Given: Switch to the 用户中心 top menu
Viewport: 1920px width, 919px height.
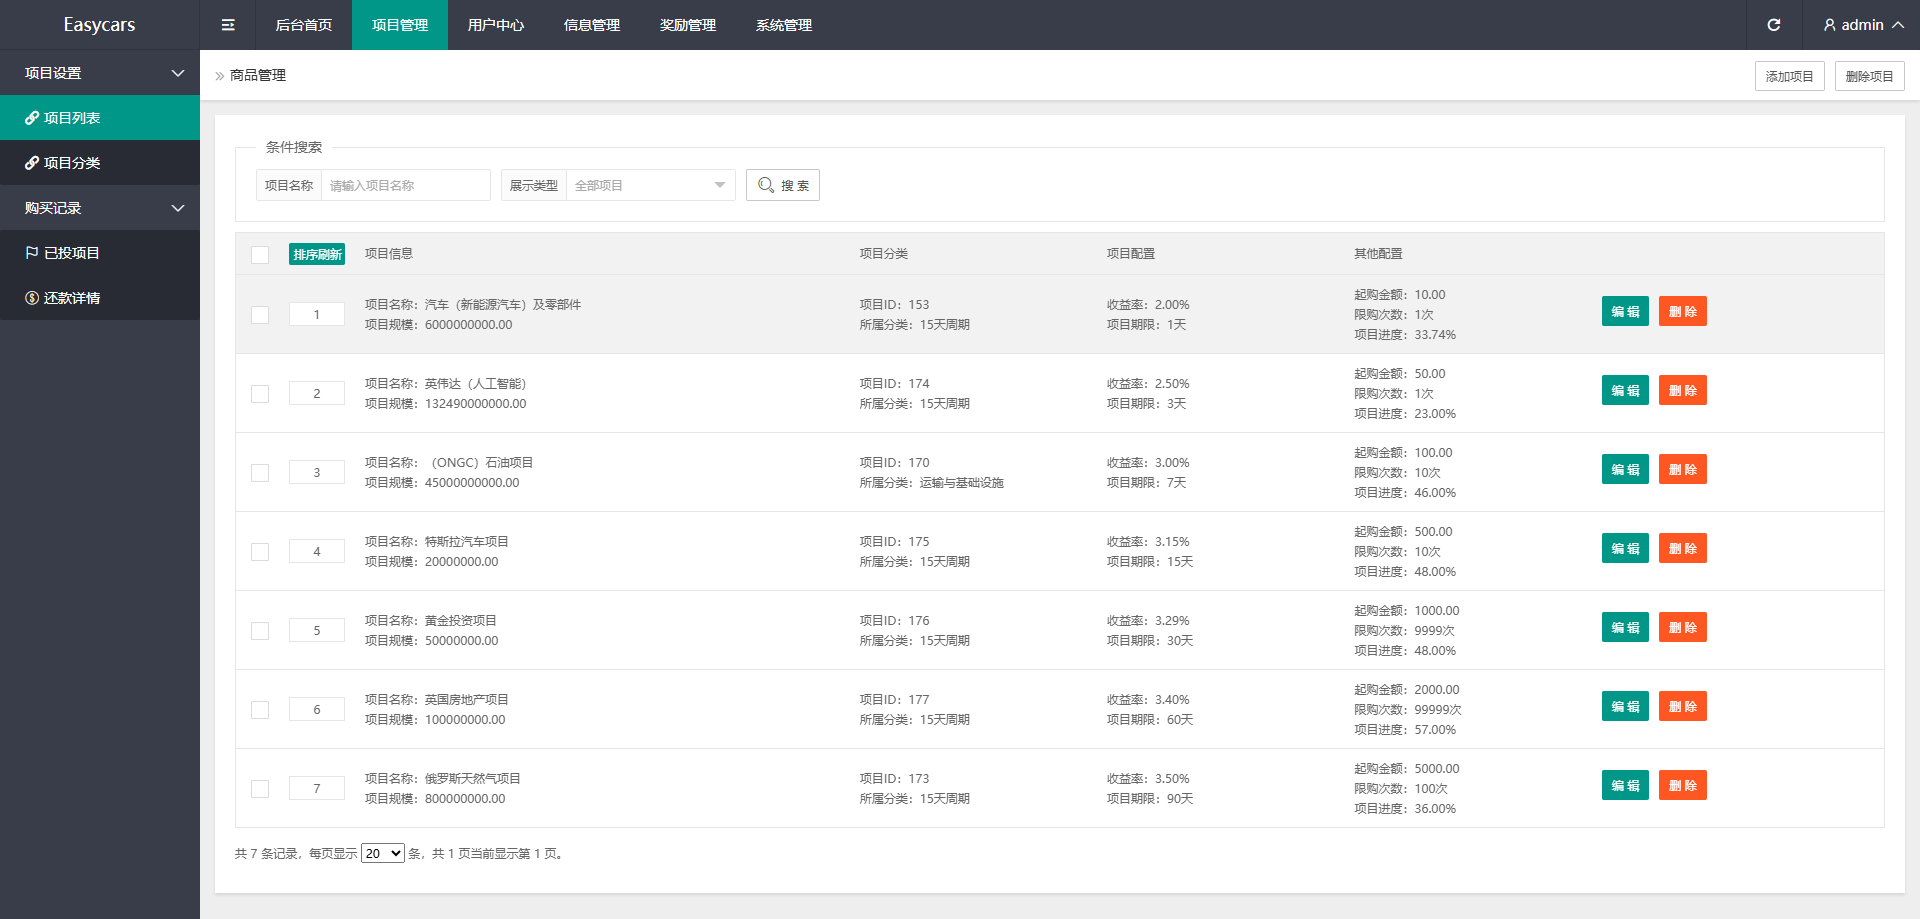Looking at the screenshot, I should [x=495, y=25].
